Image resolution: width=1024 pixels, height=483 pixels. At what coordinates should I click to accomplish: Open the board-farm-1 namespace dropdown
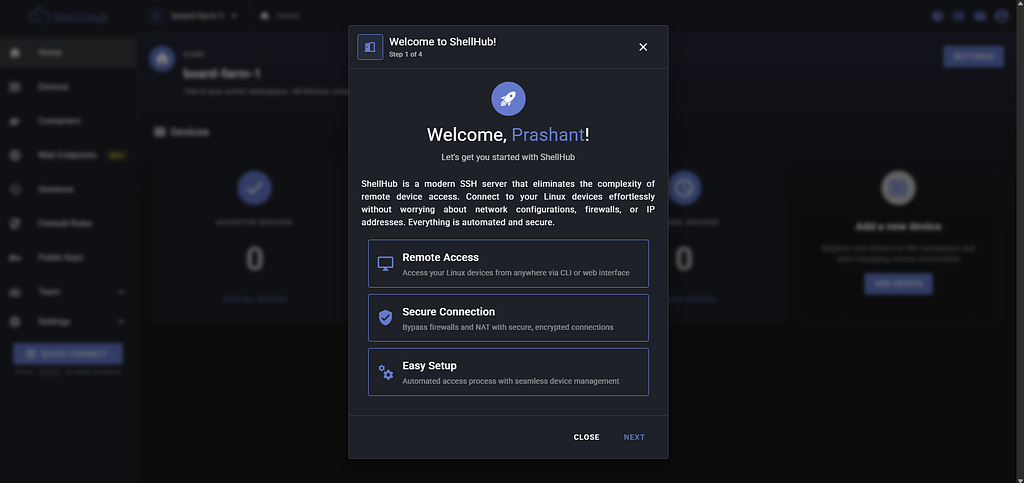tap(195, 16)
